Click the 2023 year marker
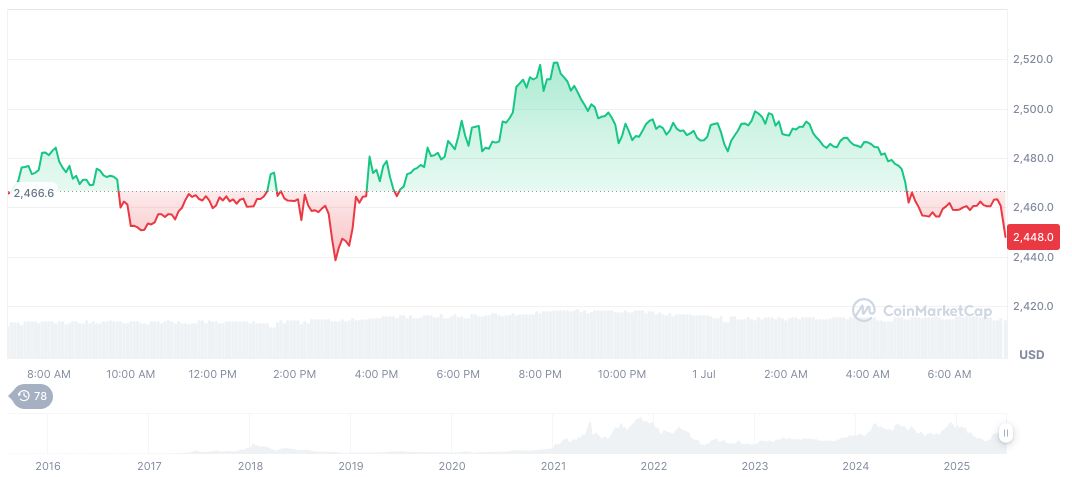The image size is (1072, 477). pos(755,466)
